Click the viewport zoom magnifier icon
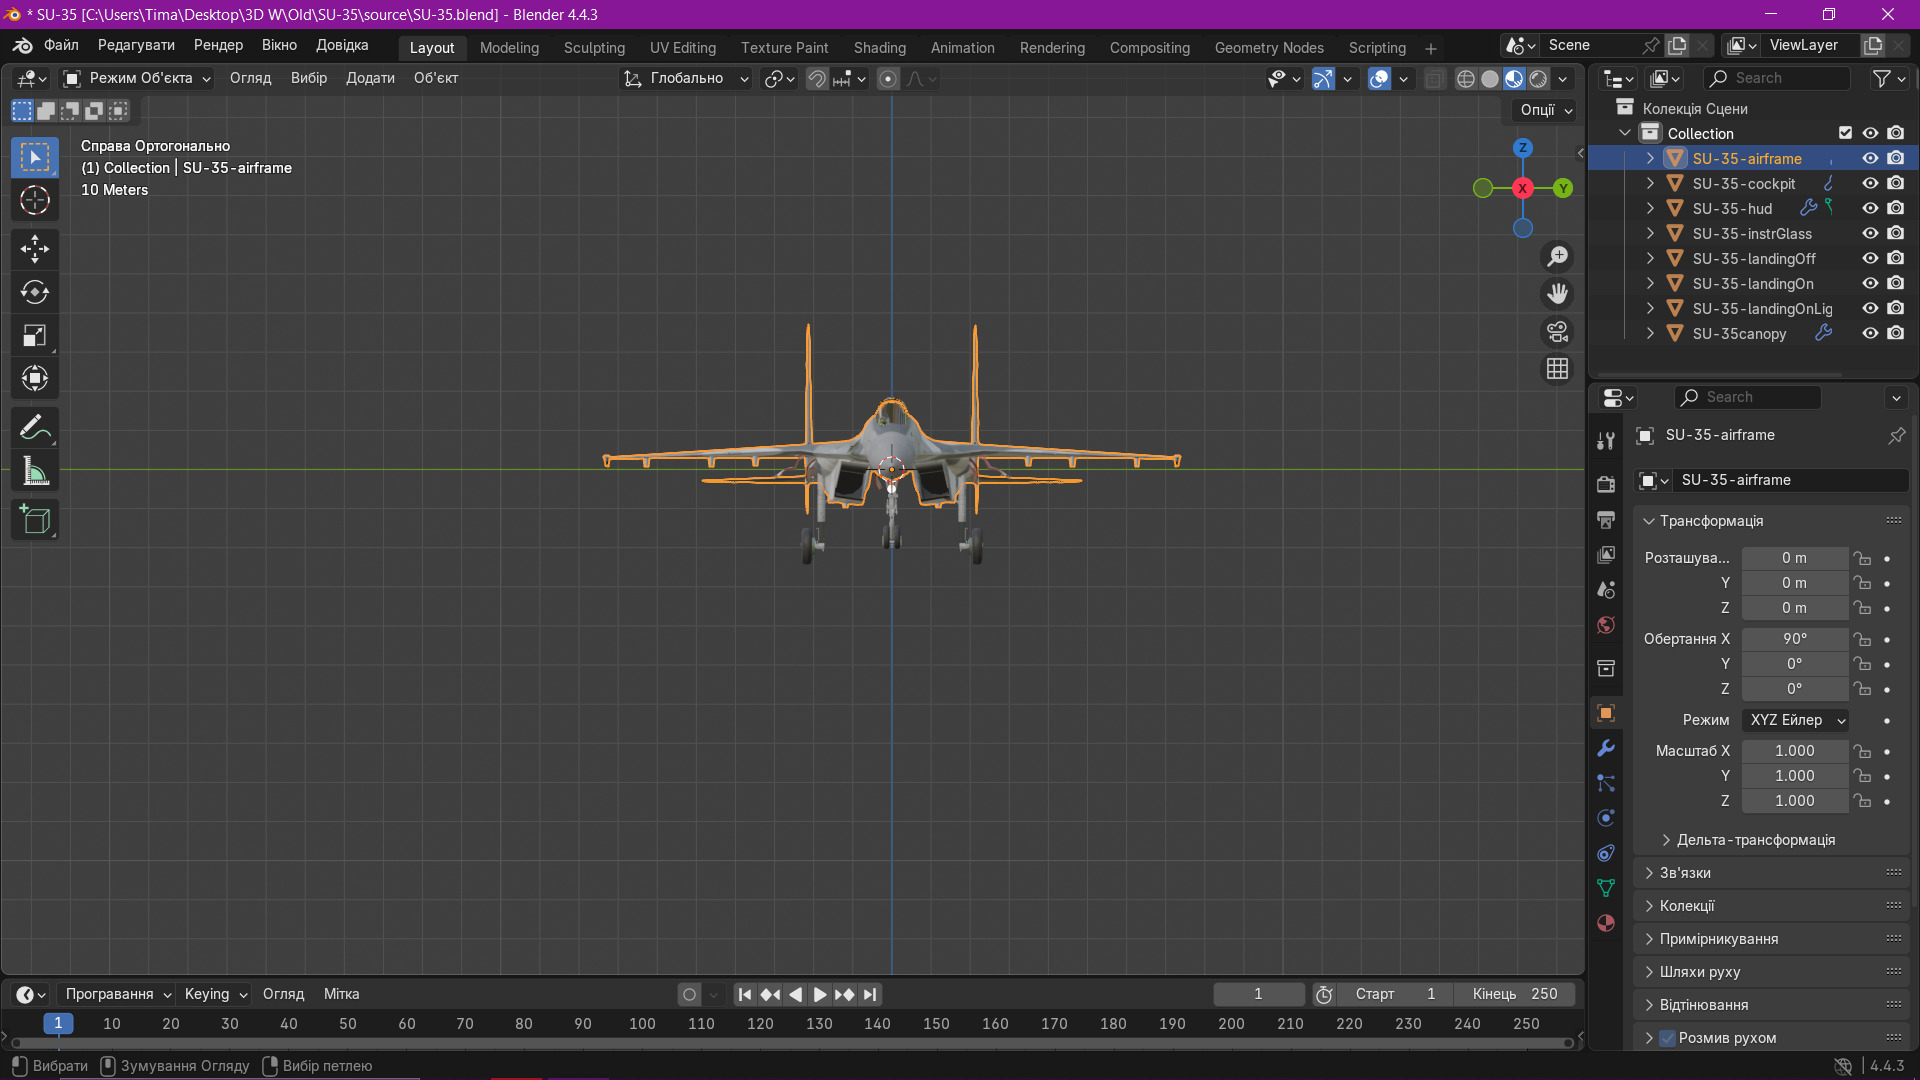Image resolution: width=1920 pixels, height=1080 pixels. tap(1557, 257)
